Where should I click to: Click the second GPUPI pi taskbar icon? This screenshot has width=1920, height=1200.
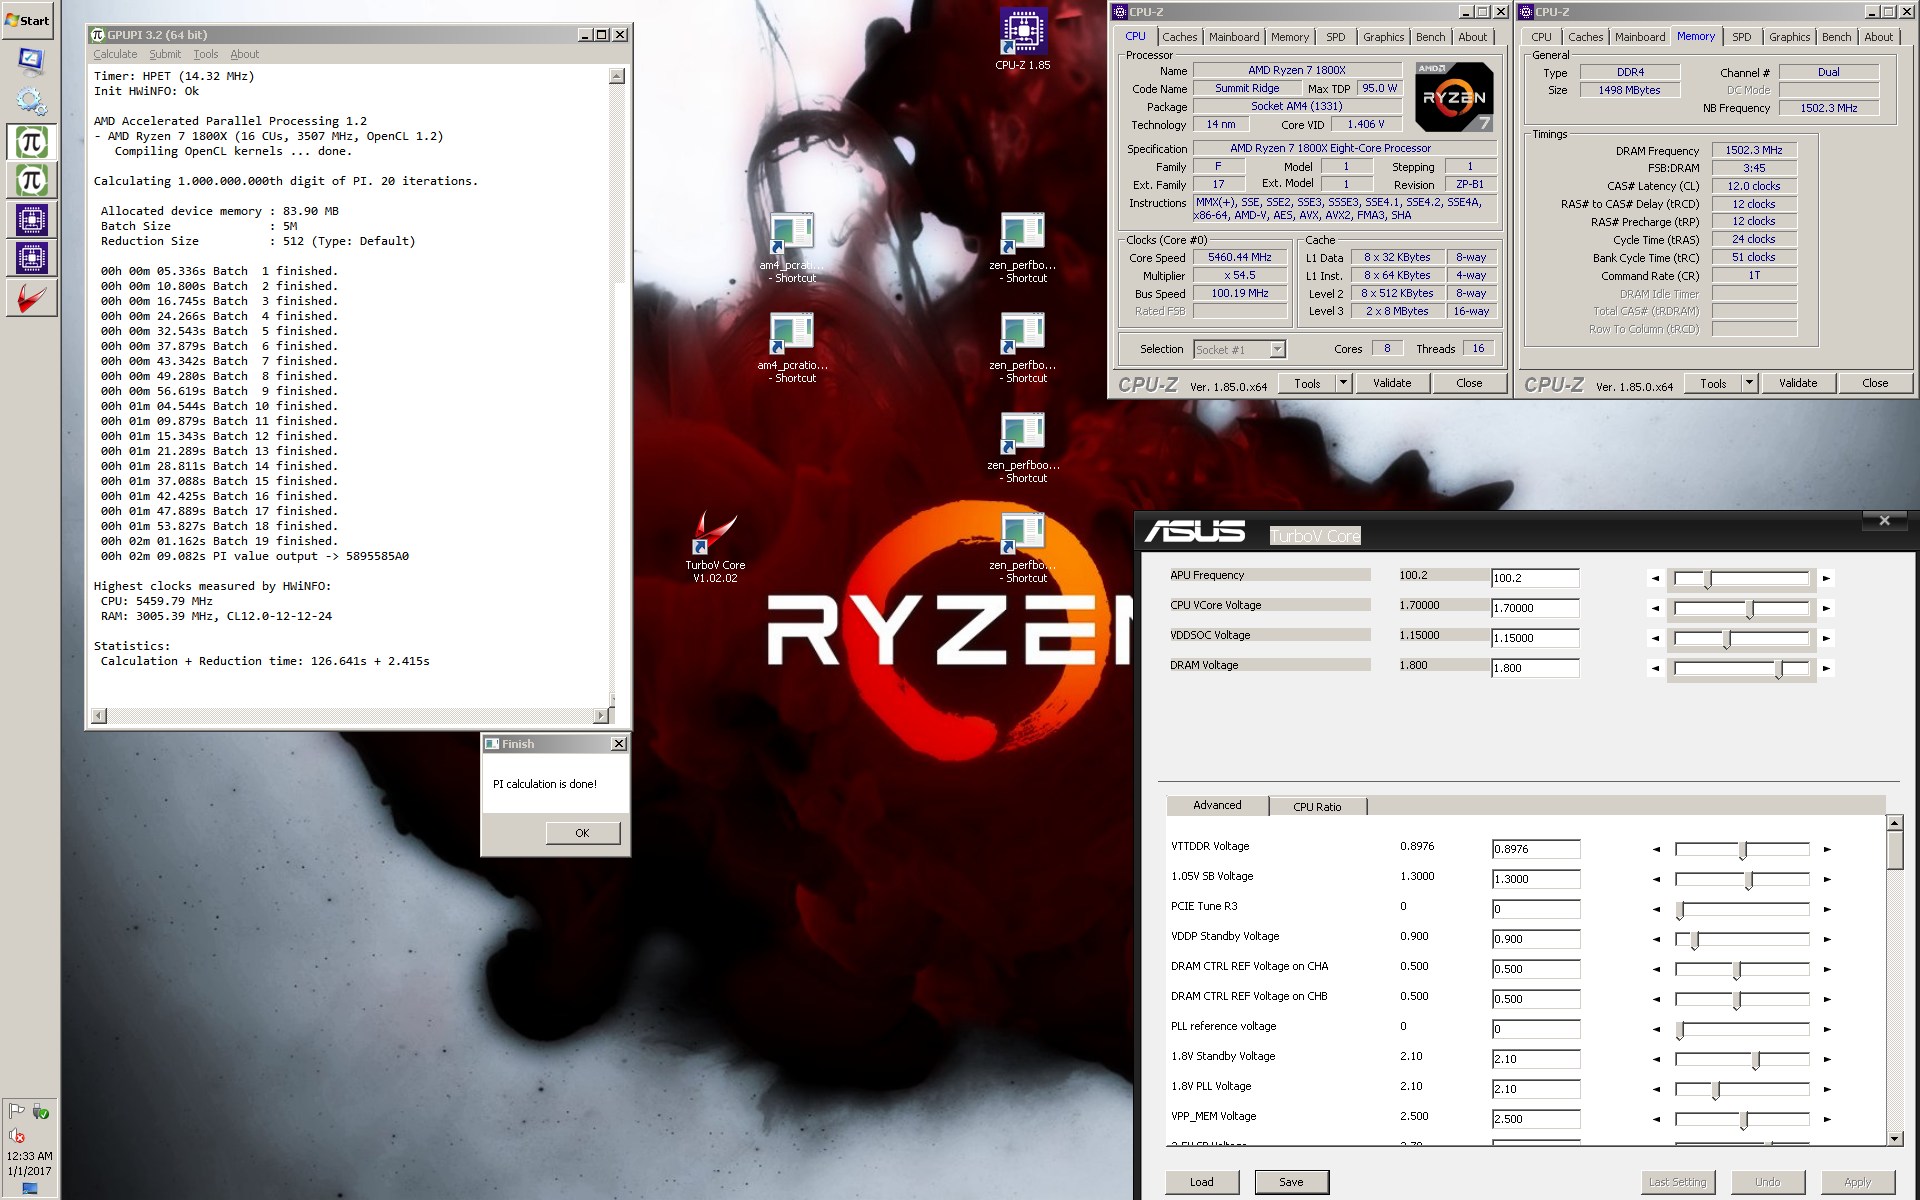pyautogui.click(x=31, y=181)
